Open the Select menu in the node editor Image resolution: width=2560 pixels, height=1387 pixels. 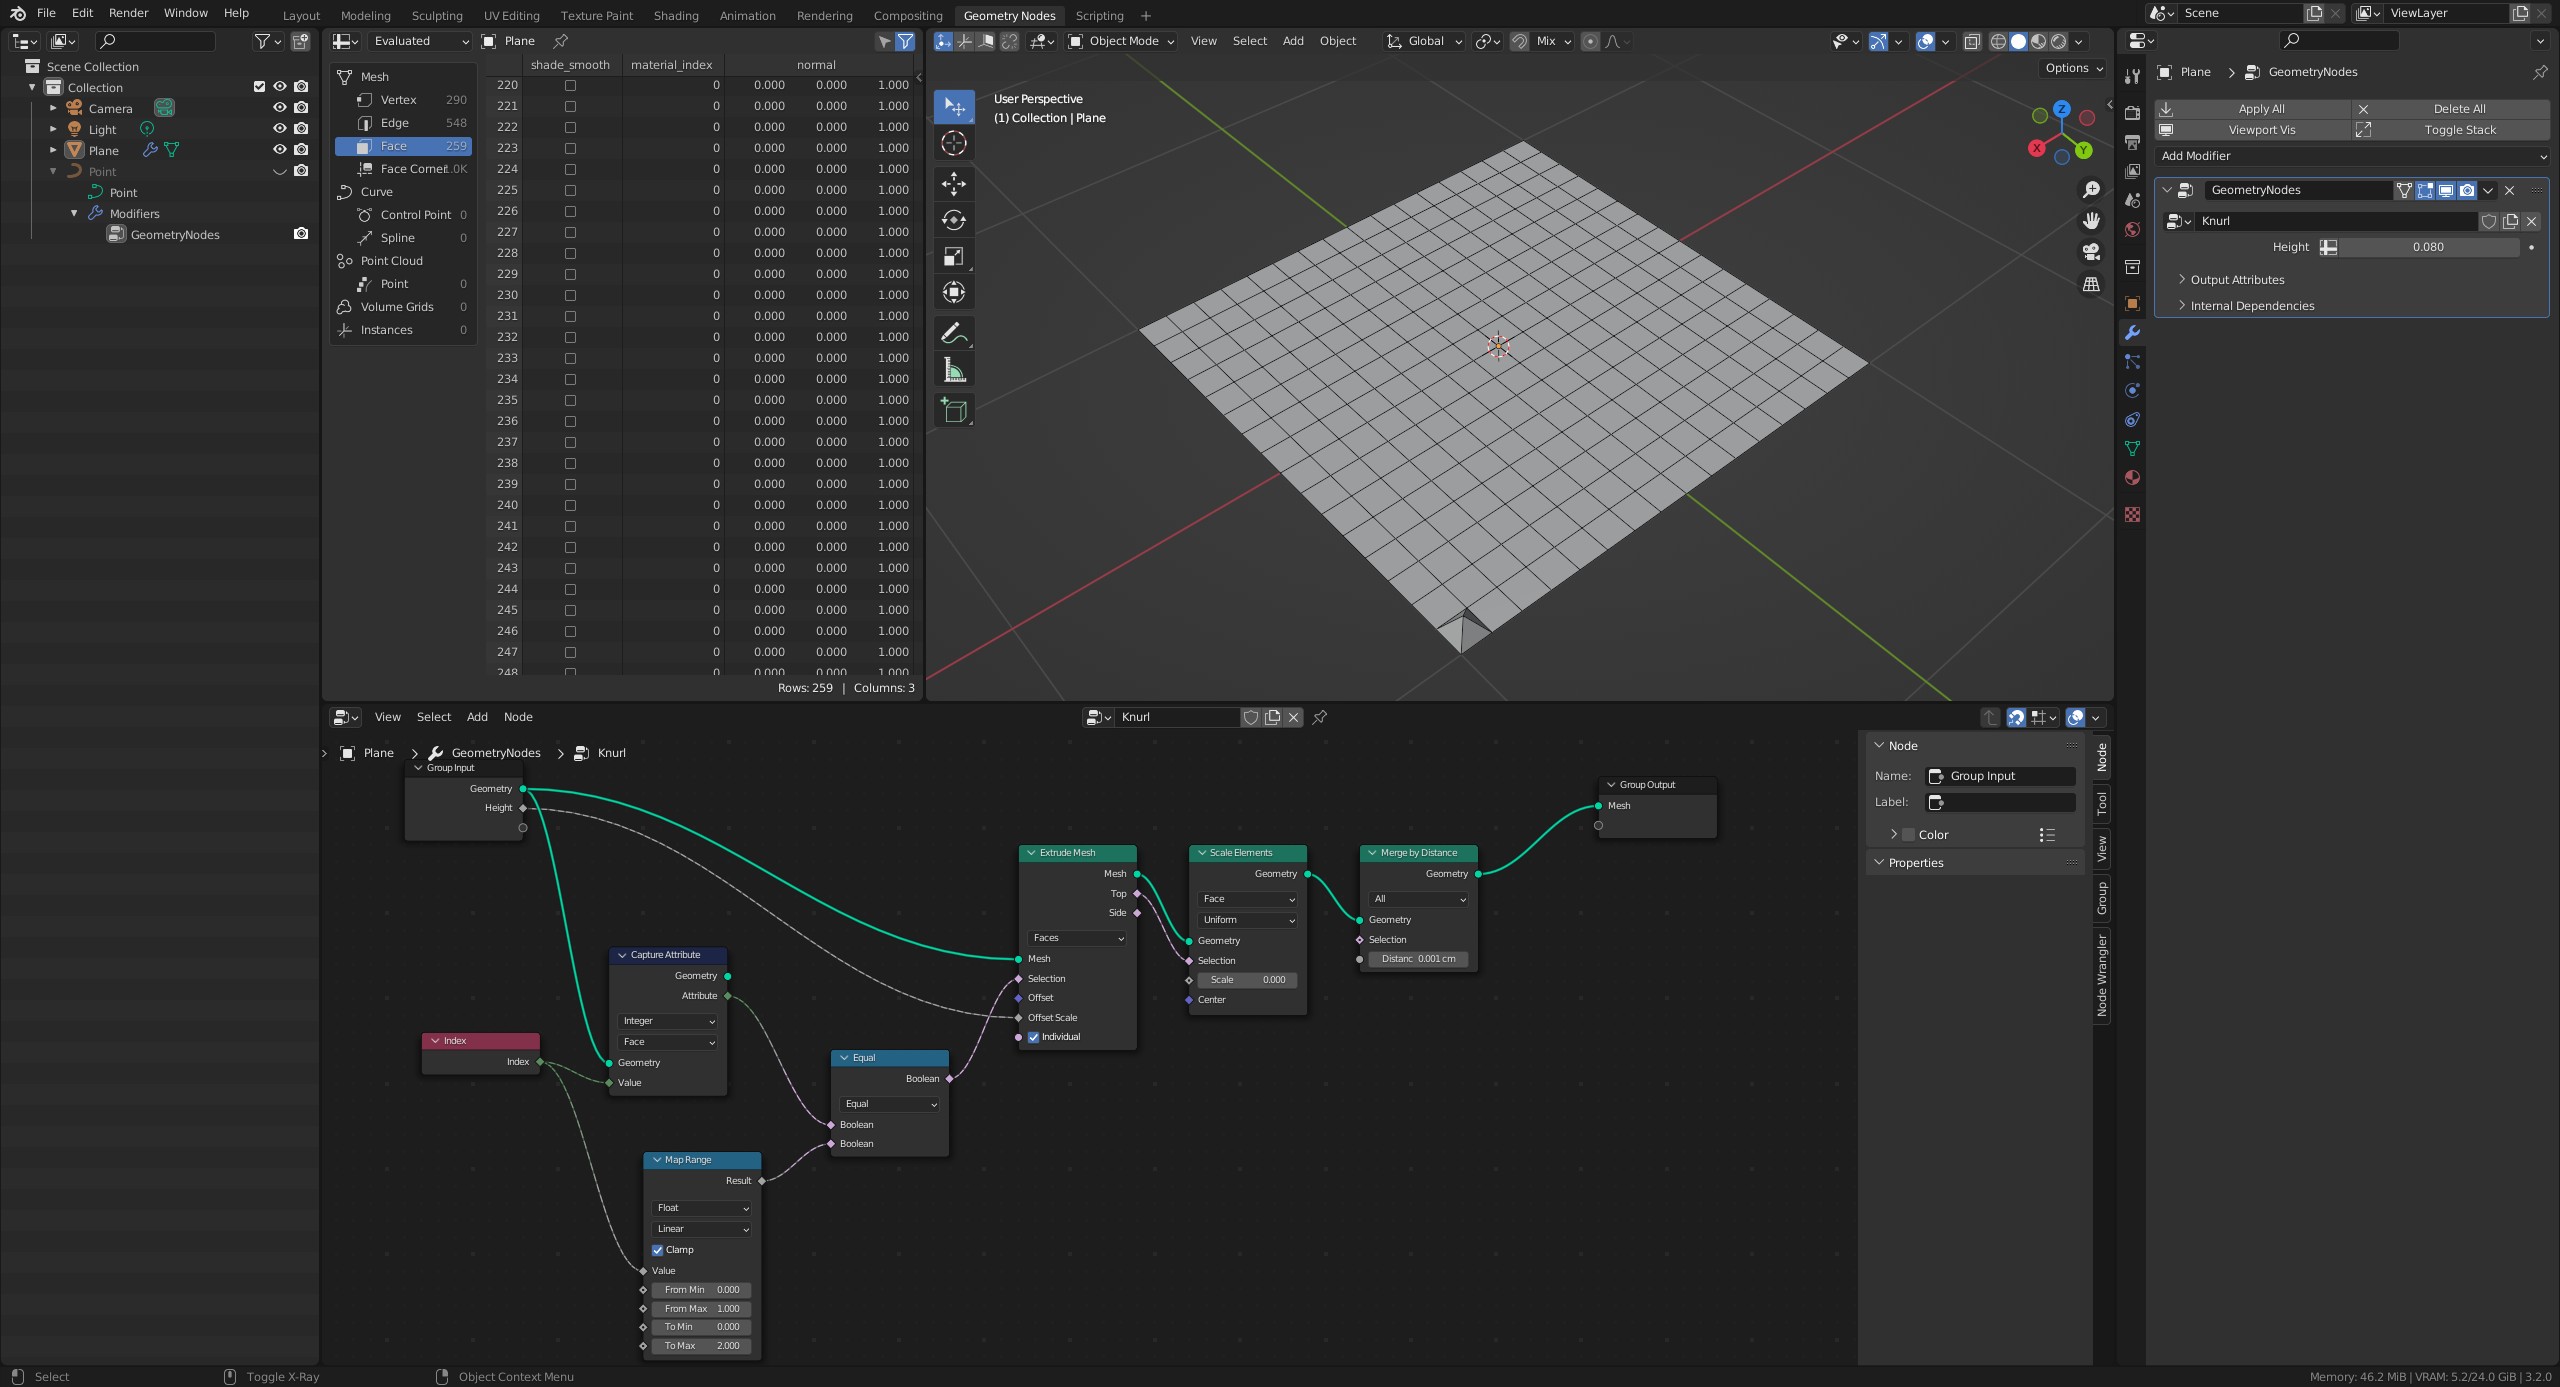click(433, 717)
